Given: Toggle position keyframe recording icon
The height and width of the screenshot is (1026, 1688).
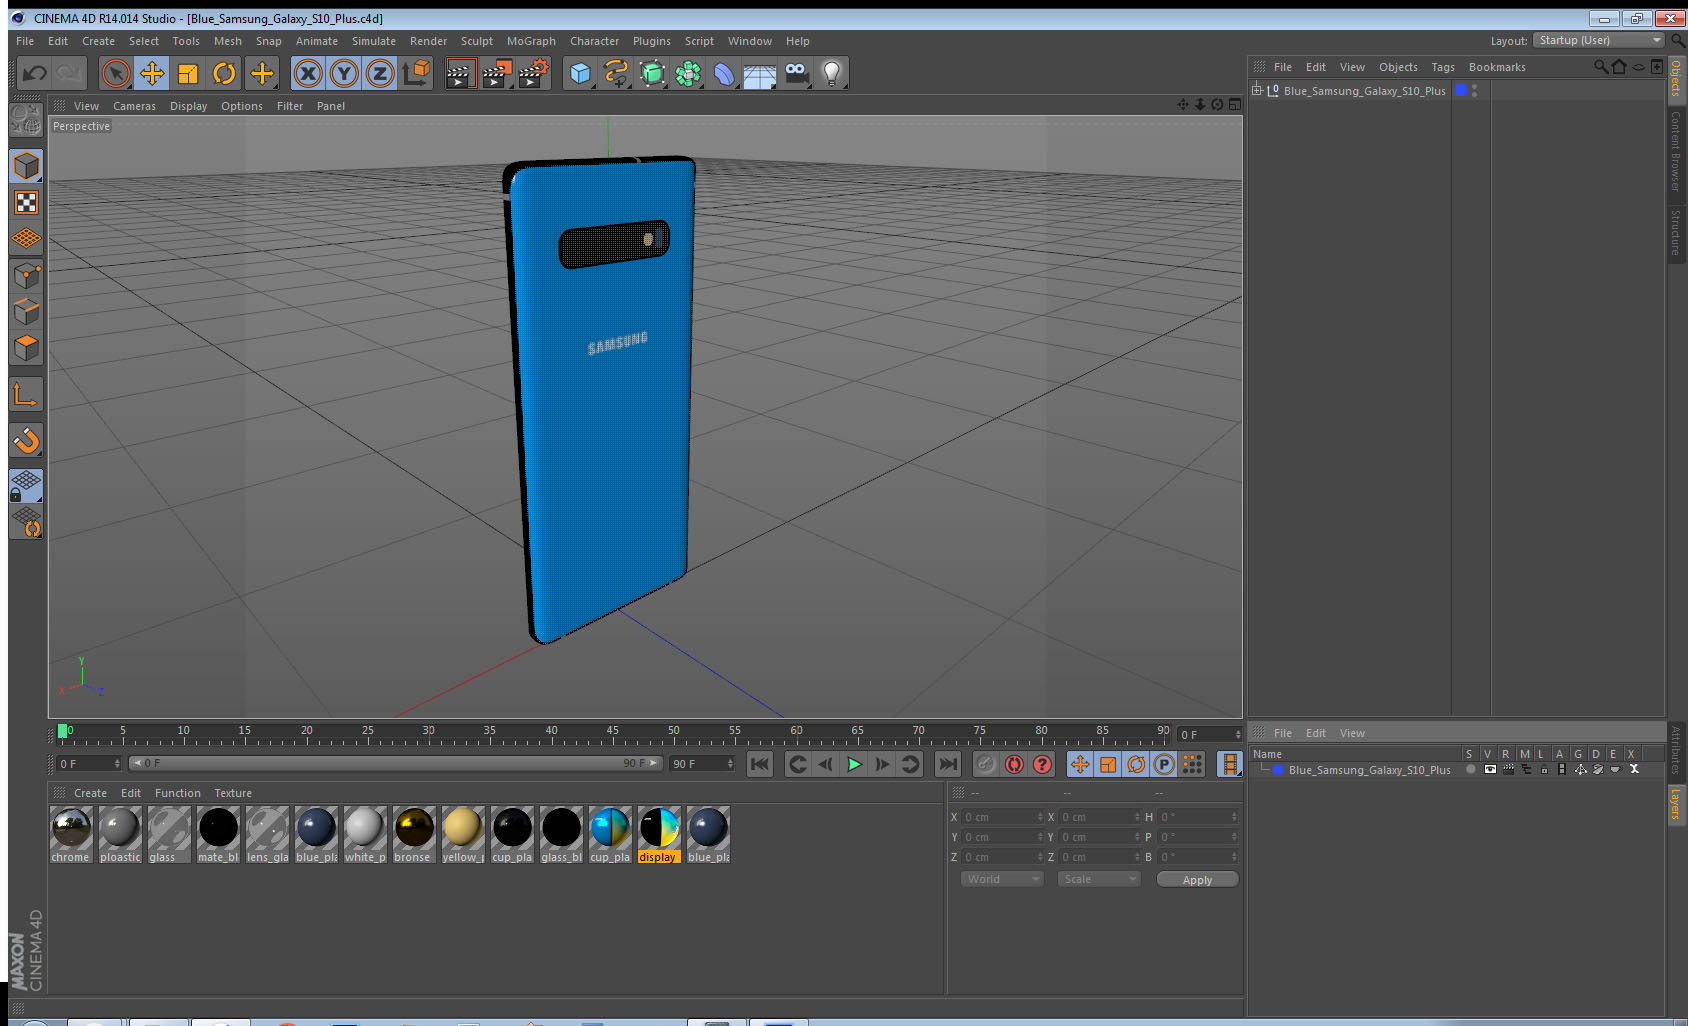Looking at the screenshot, I should coord(1080,764).
